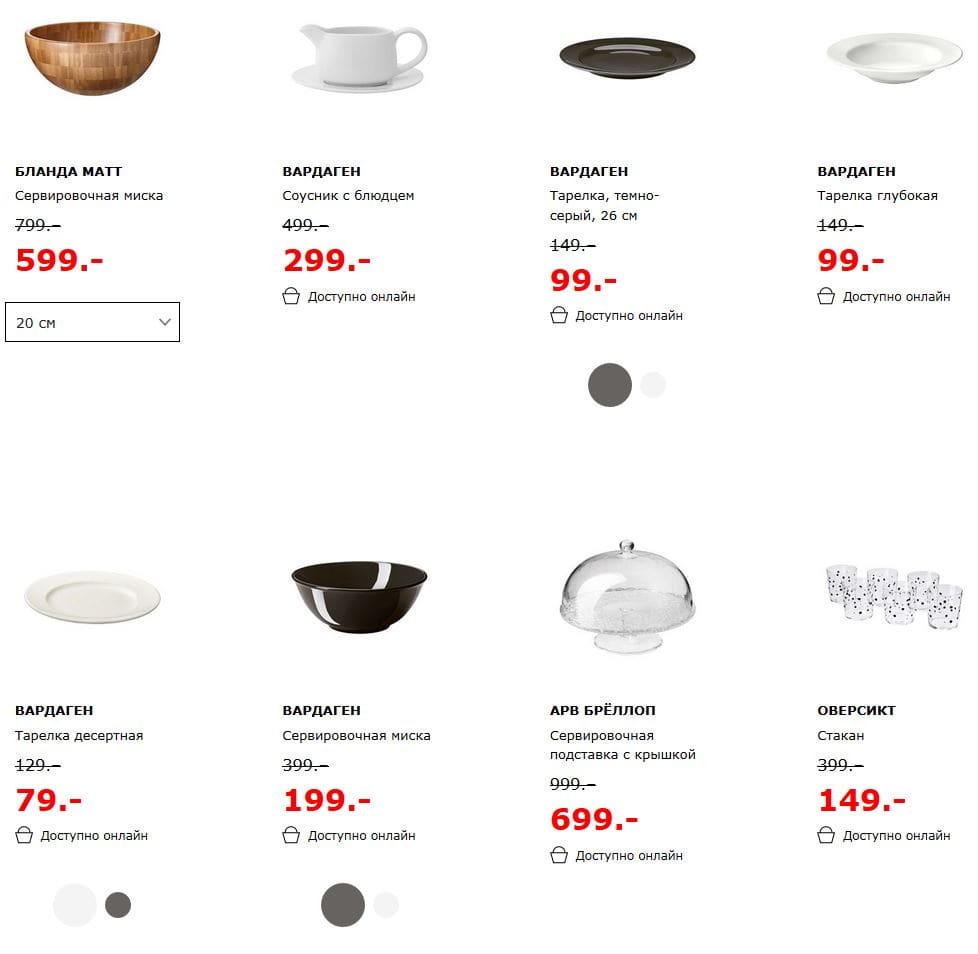Screen dimensions: 978x954
Task: Select dark grey swatch for Тарелка 26 см
Action: coord(610,385)
